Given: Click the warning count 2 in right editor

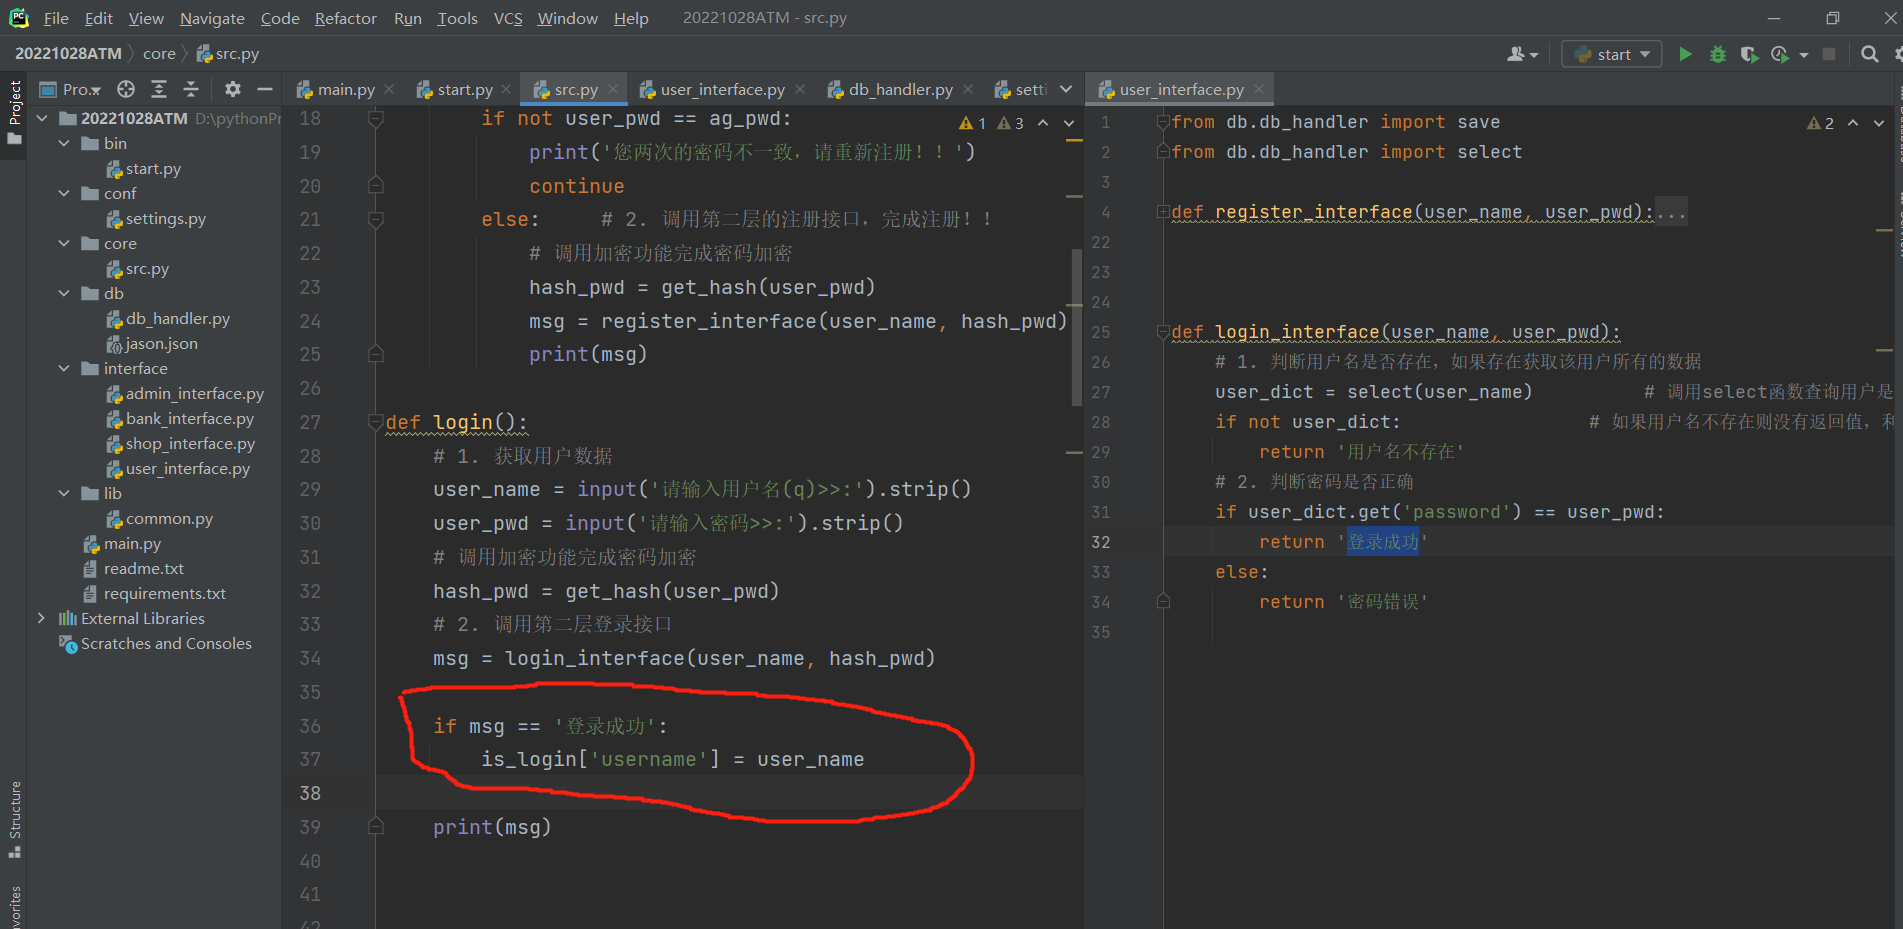Looking at the screenshot, I should click(1820, 123).
